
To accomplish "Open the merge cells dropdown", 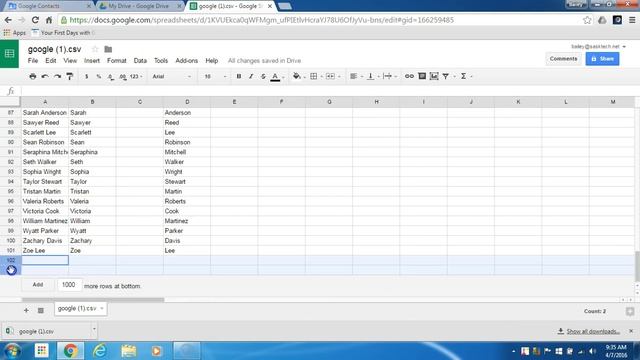I will [x=333, y=76].
